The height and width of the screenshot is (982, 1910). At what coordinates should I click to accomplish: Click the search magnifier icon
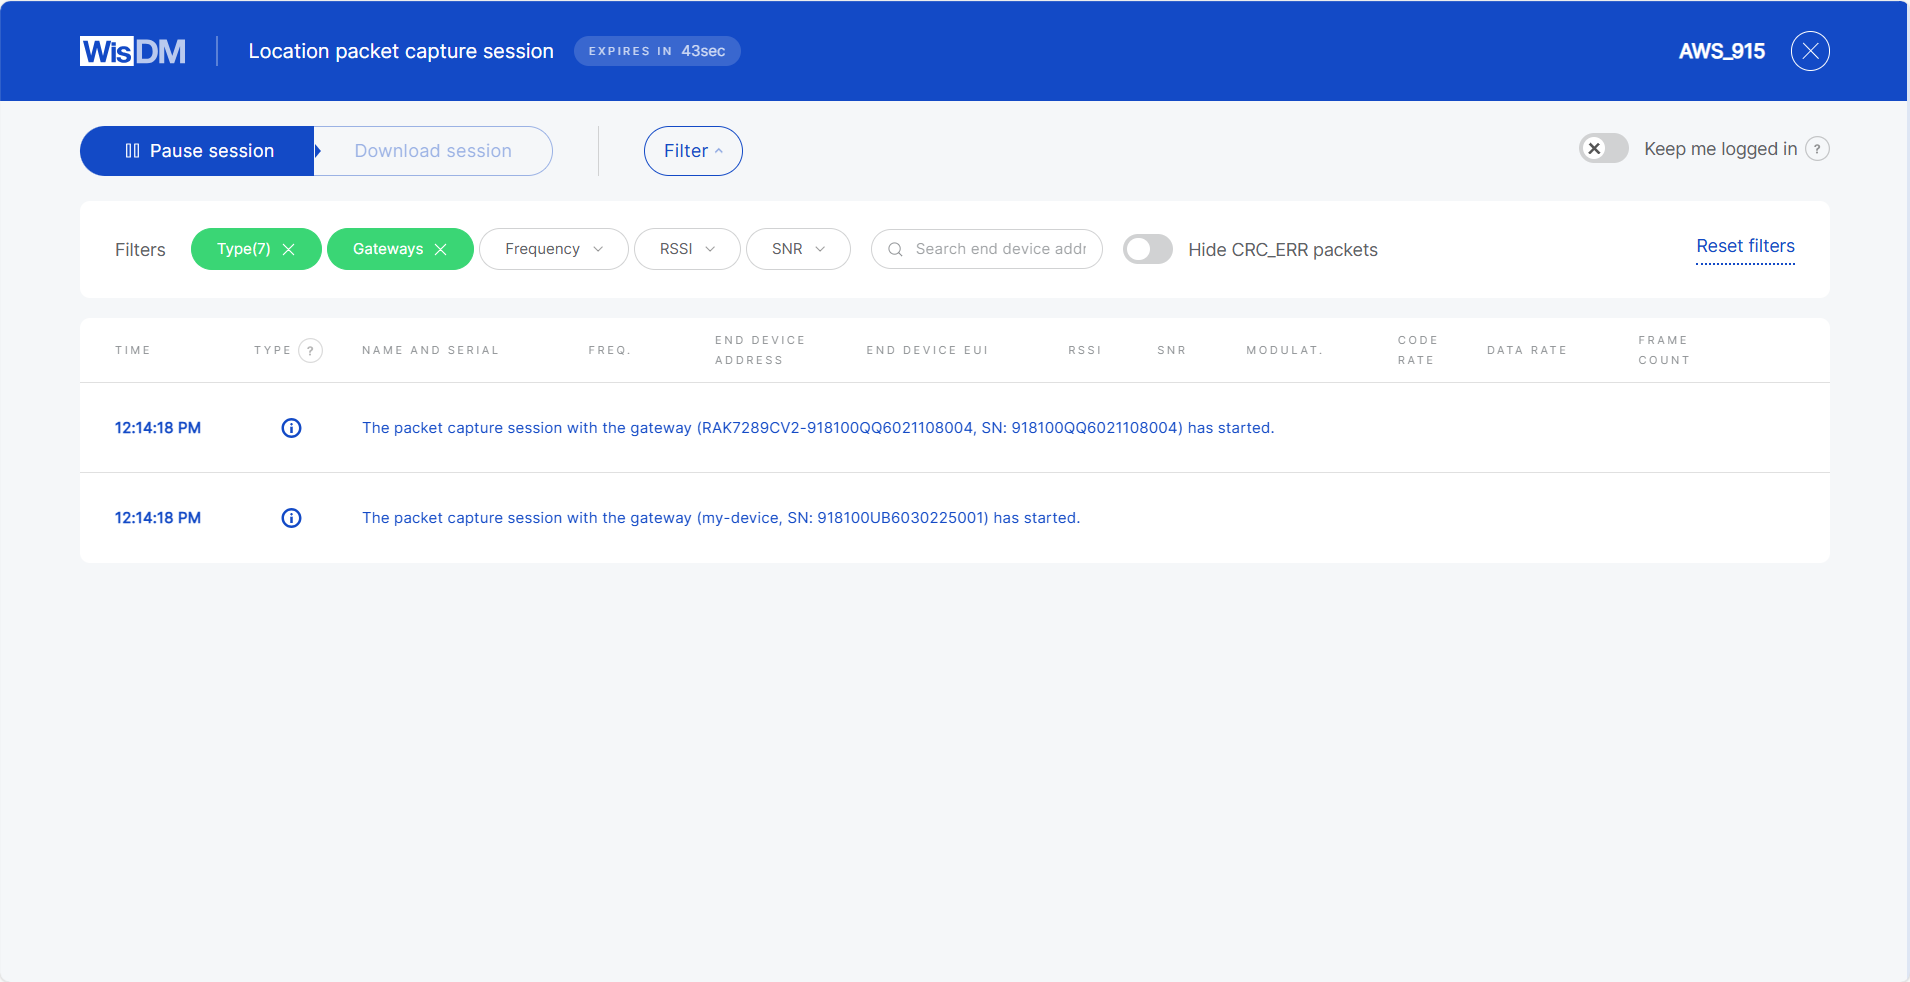[x=895, y=250]
